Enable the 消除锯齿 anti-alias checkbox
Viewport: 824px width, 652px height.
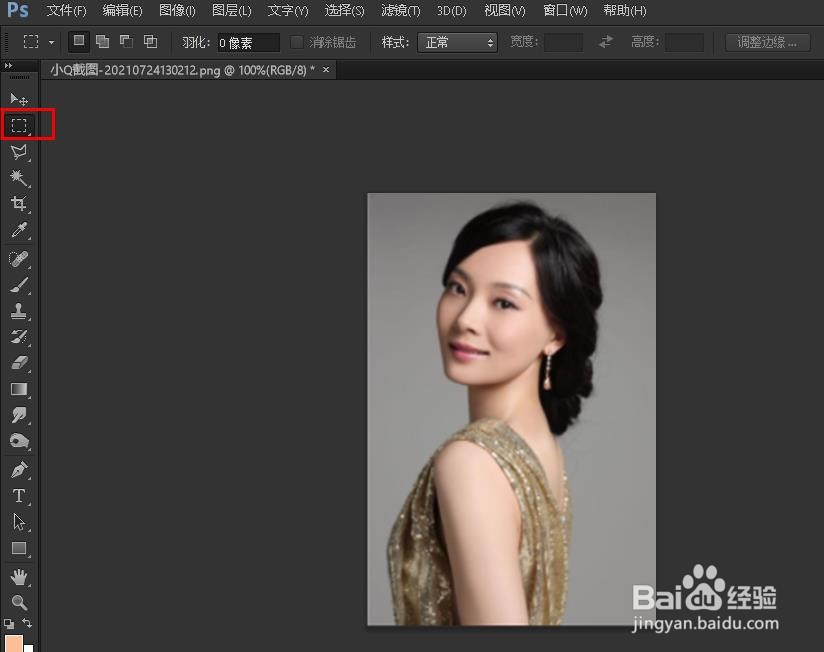click(x=296, y=42)
